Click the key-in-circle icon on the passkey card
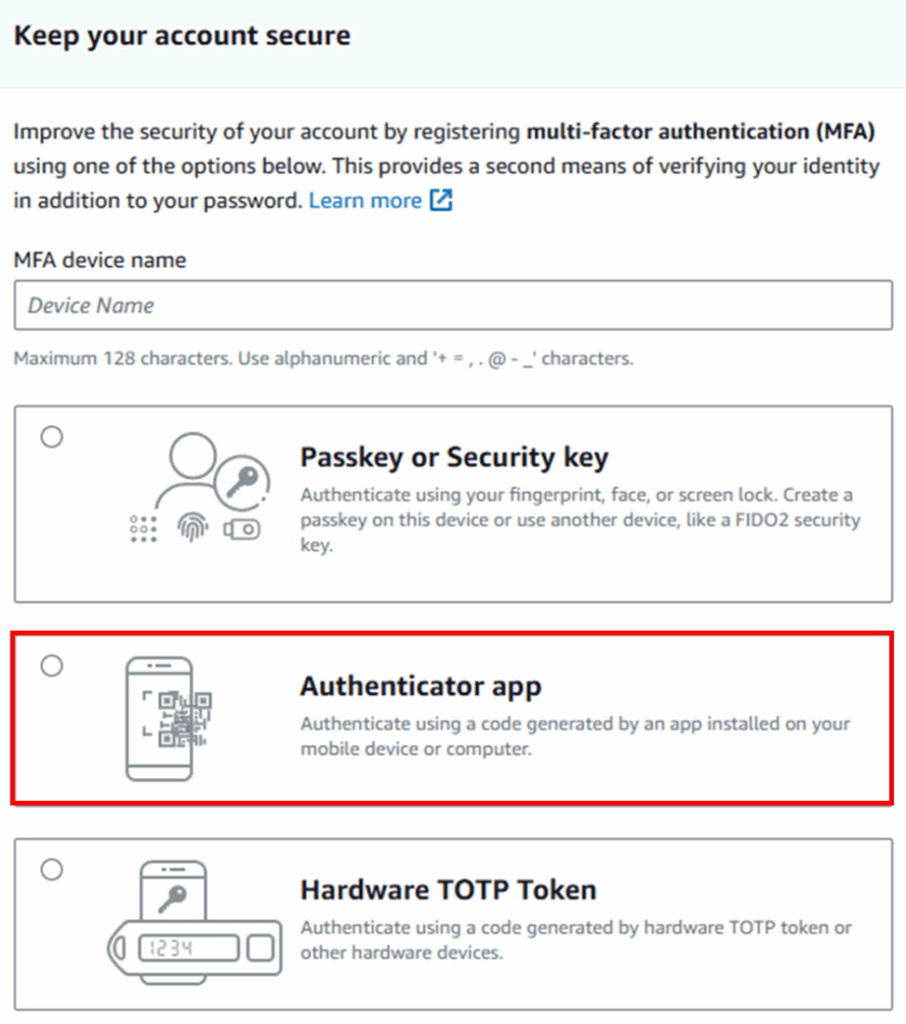The height and width of the screenshot is (1024, 906). 242,483
